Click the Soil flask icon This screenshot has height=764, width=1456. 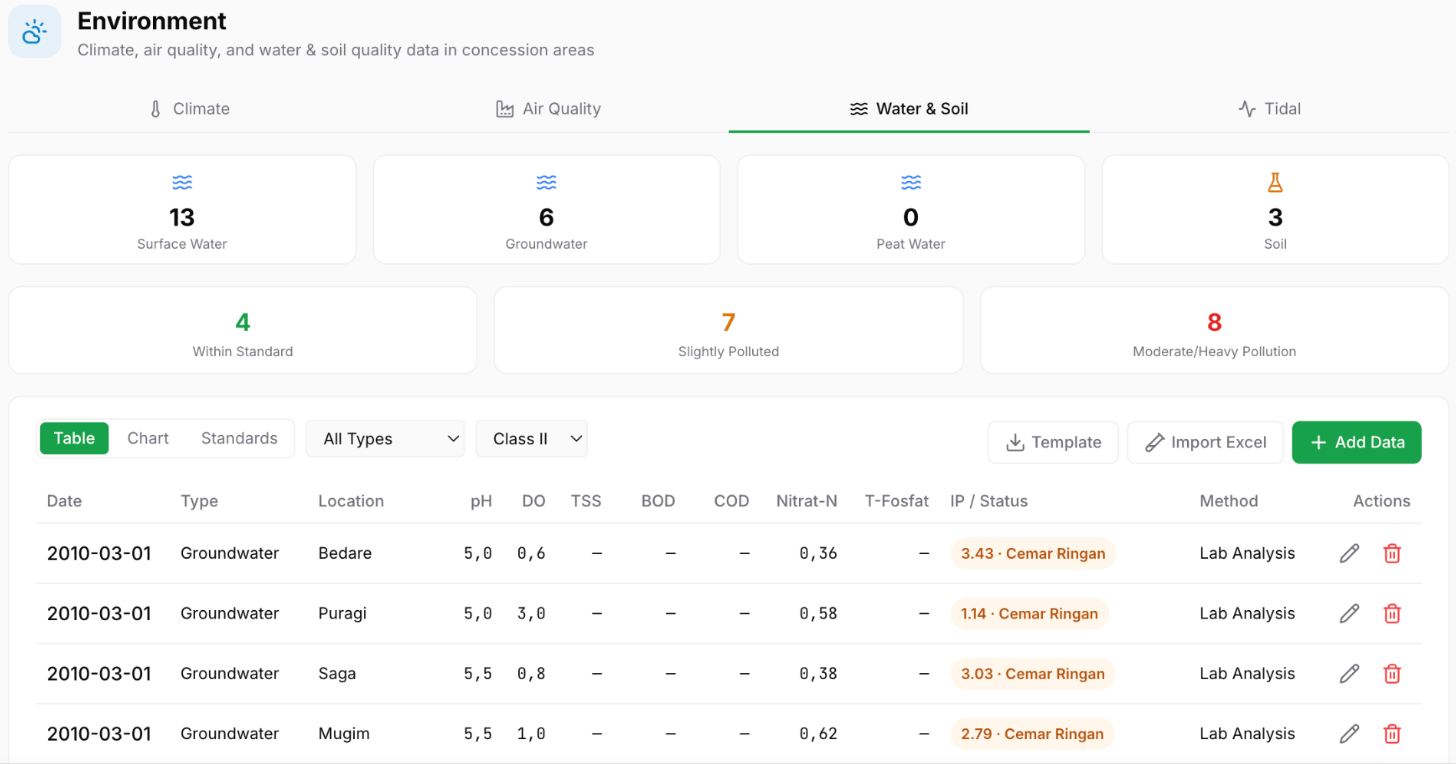click(x=1275, y=182)
